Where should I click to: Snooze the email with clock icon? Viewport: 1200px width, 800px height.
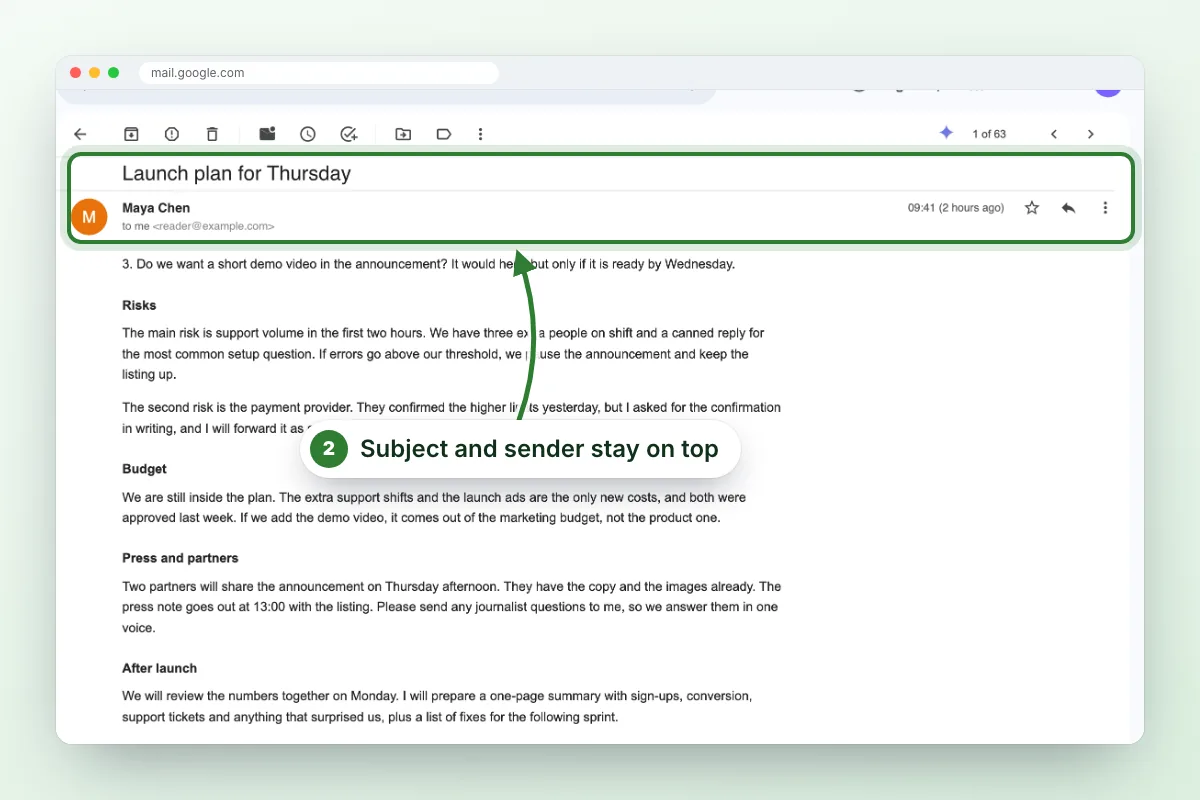308,134
